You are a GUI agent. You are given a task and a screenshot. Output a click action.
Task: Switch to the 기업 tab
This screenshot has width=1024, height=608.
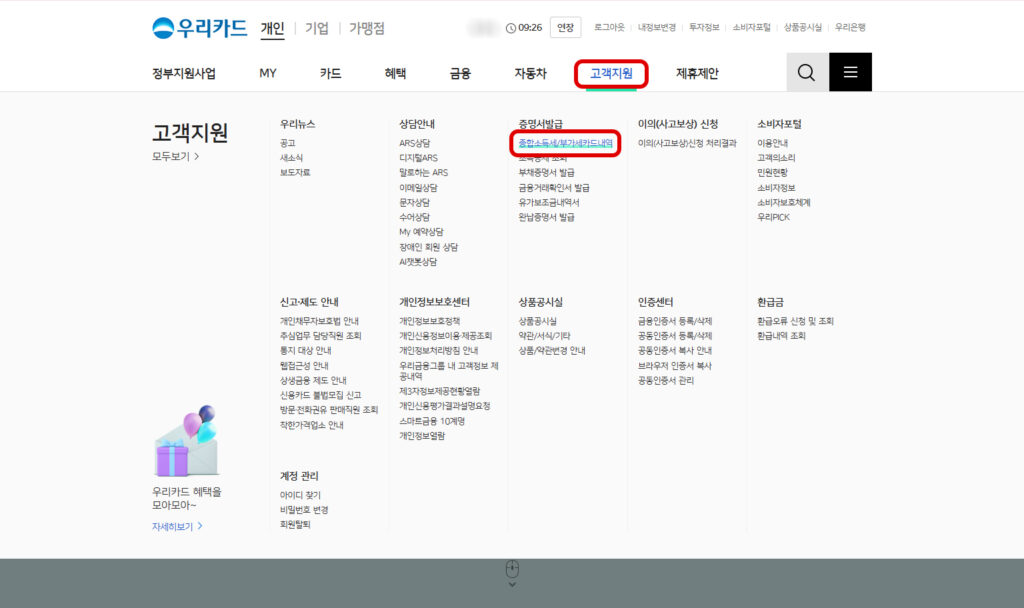[316, 28]
